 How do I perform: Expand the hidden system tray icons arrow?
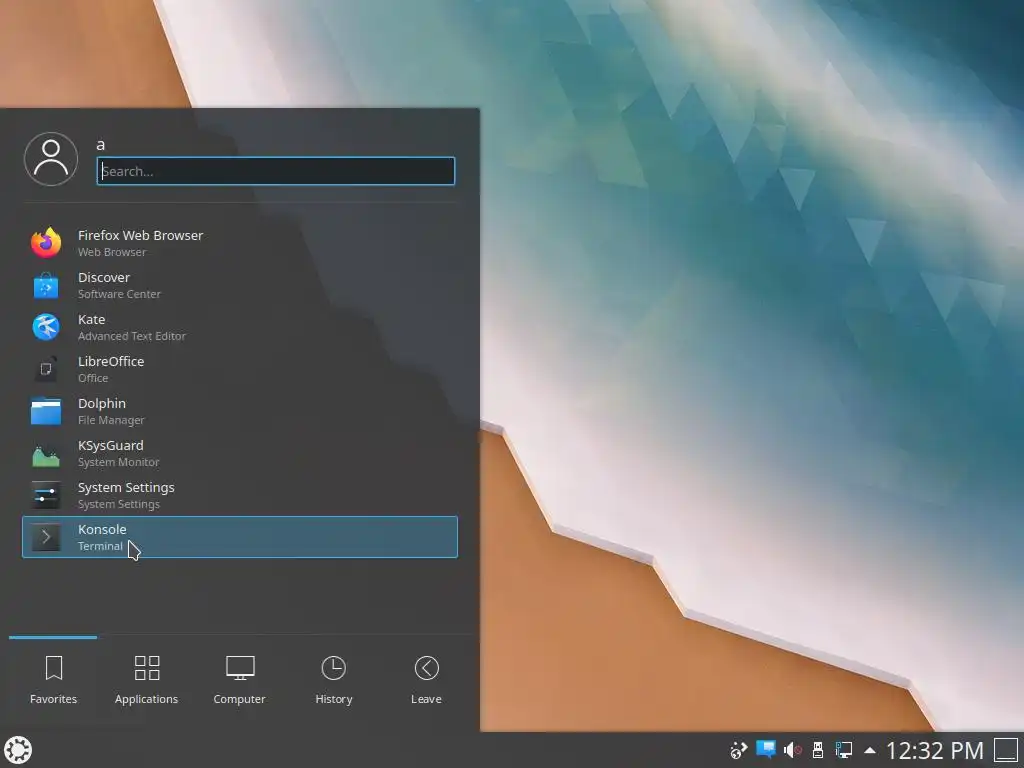[x=870, y=750]
